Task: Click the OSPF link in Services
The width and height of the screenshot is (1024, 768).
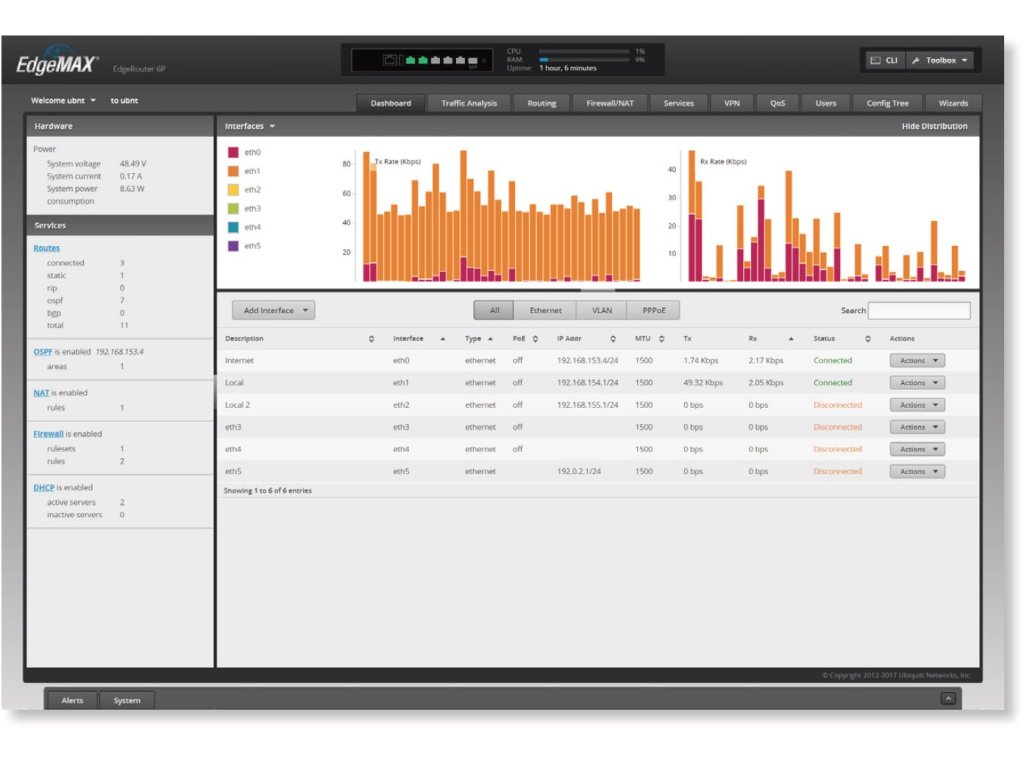Action: 42,352
